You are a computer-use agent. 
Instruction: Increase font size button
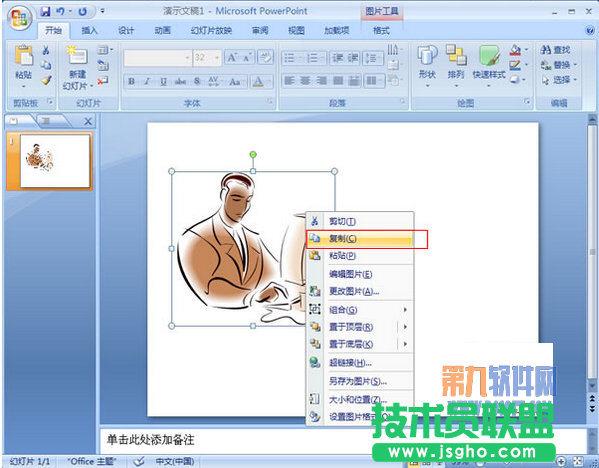click(232, 58)
